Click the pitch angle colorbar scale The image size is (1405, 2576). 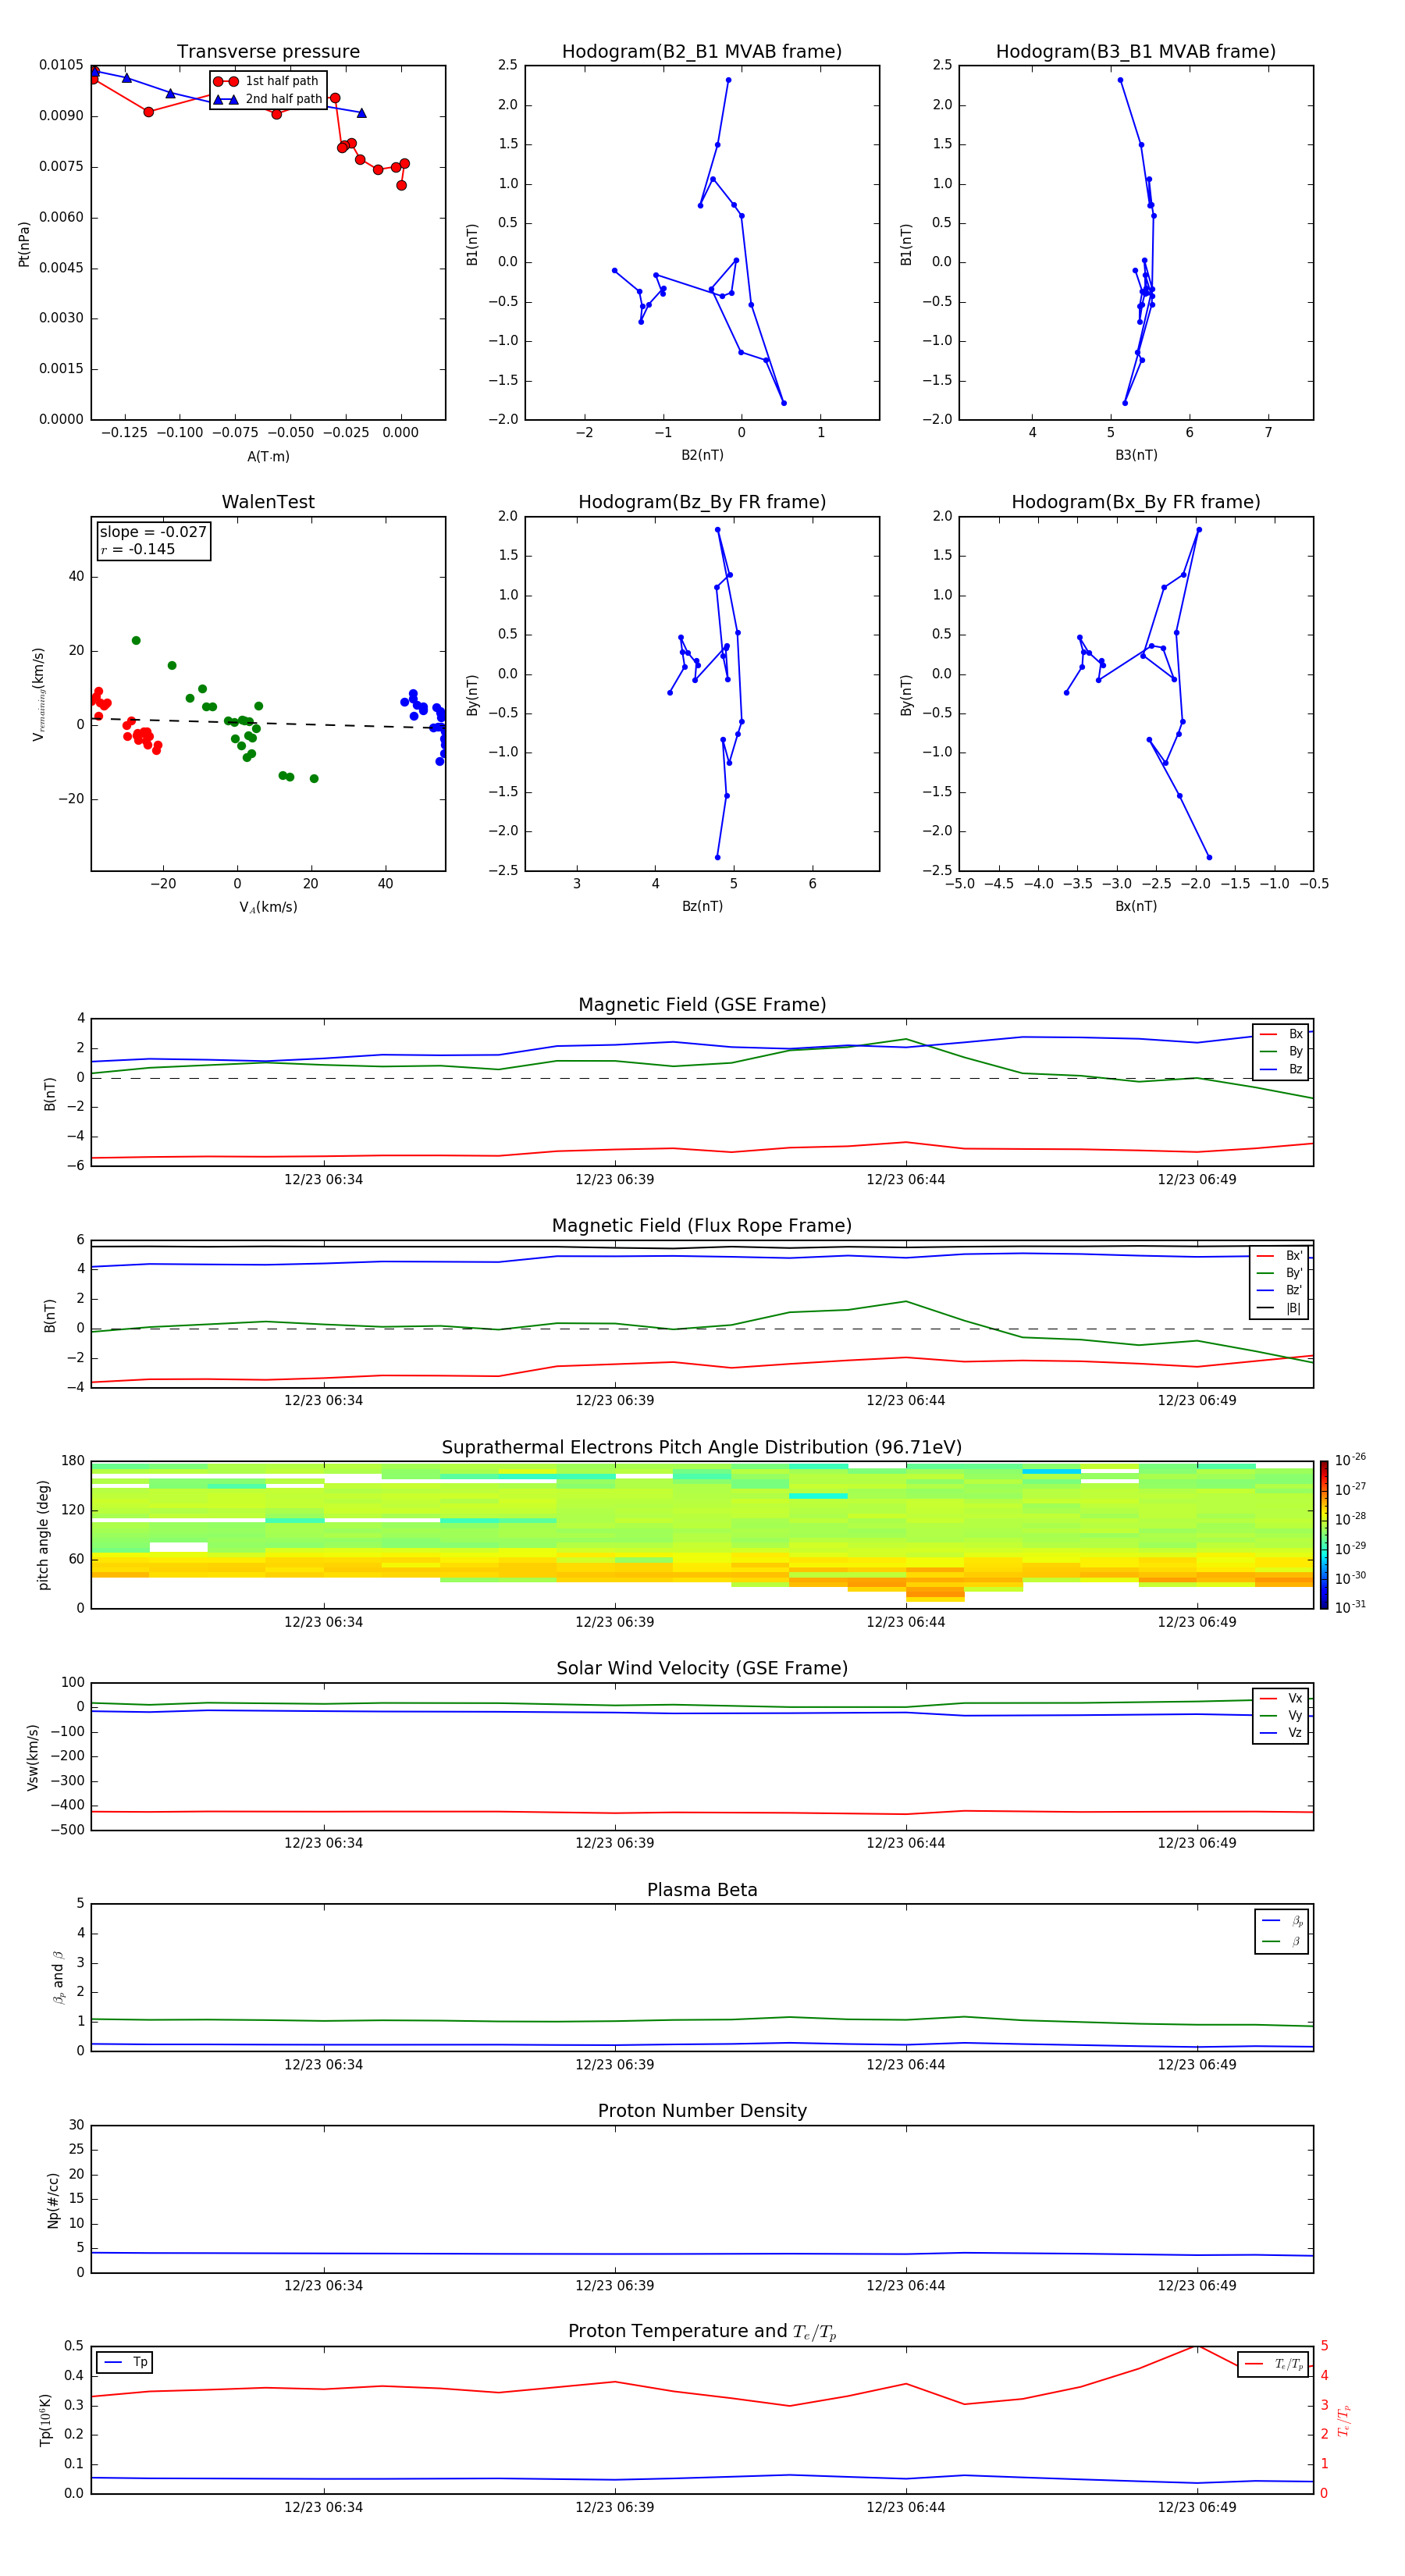click(x=1324, y=1535)
